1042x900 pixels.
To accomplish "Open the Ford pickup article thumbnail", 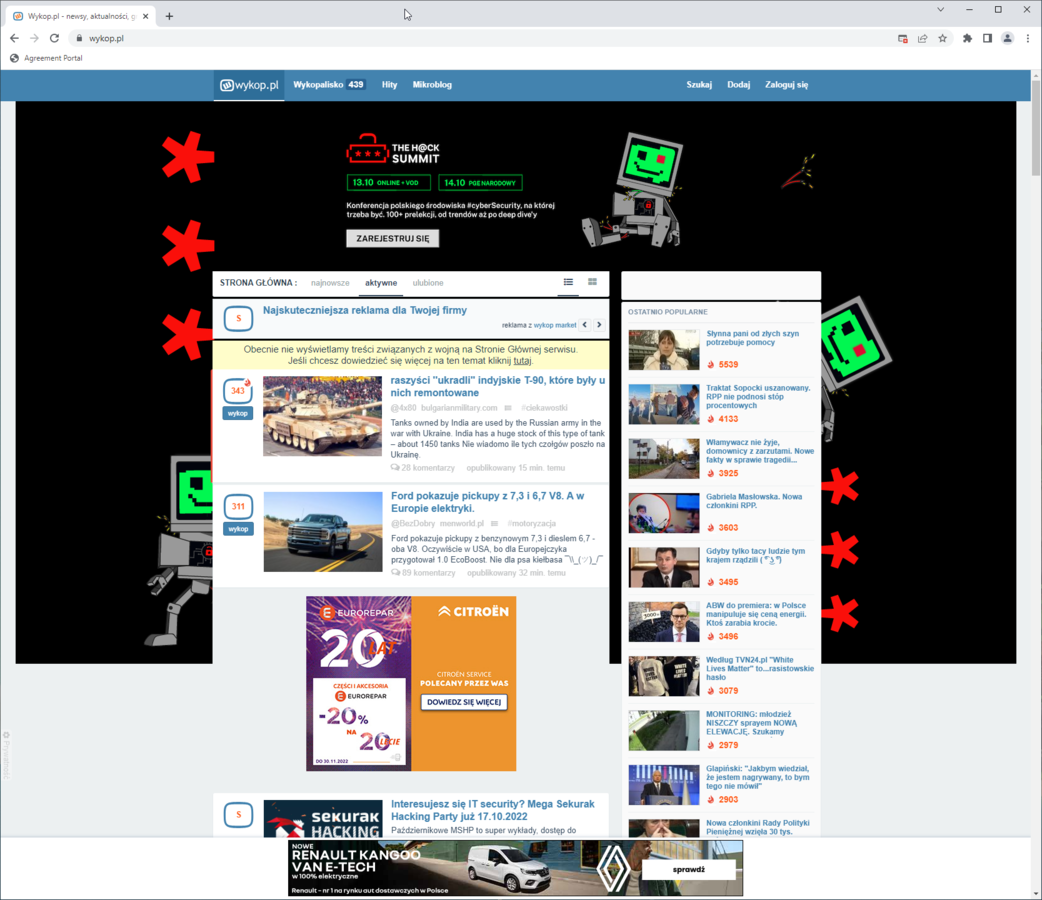I will 323,532.
